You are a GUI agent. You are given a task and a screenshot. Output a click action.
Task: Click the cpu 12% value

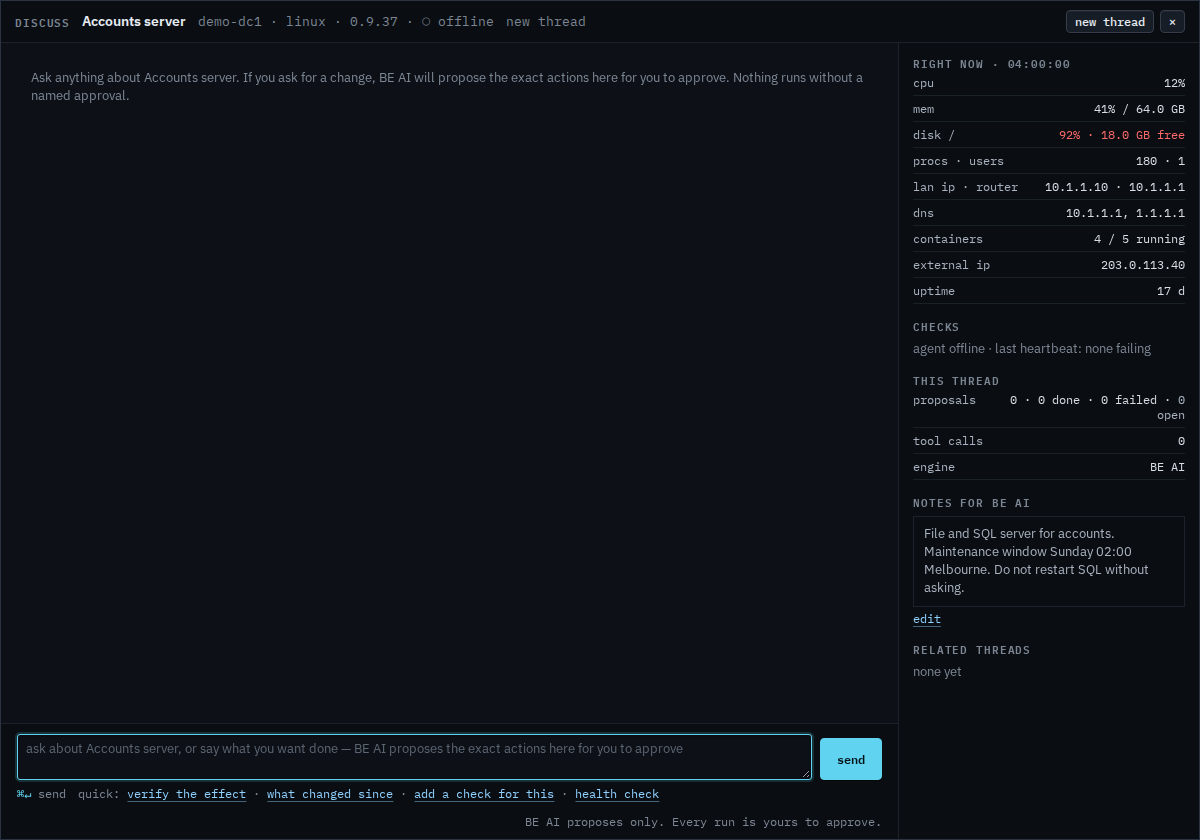tap(1174, 83)
